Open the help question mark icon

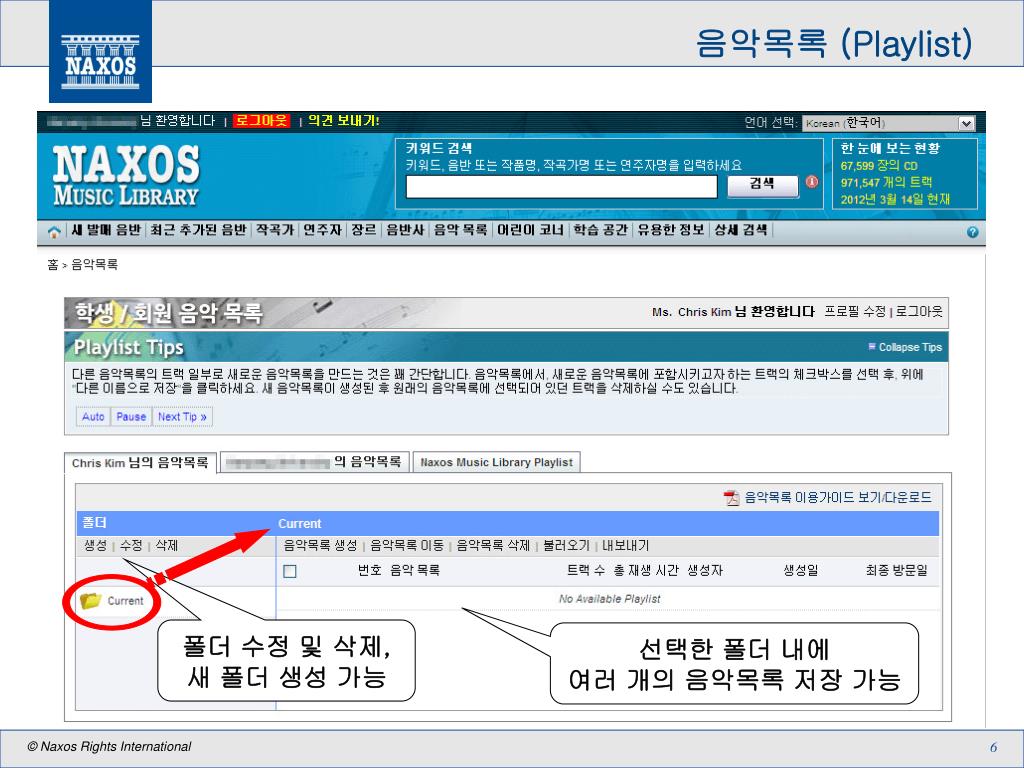pyautogui.click(x=972, y=232)
